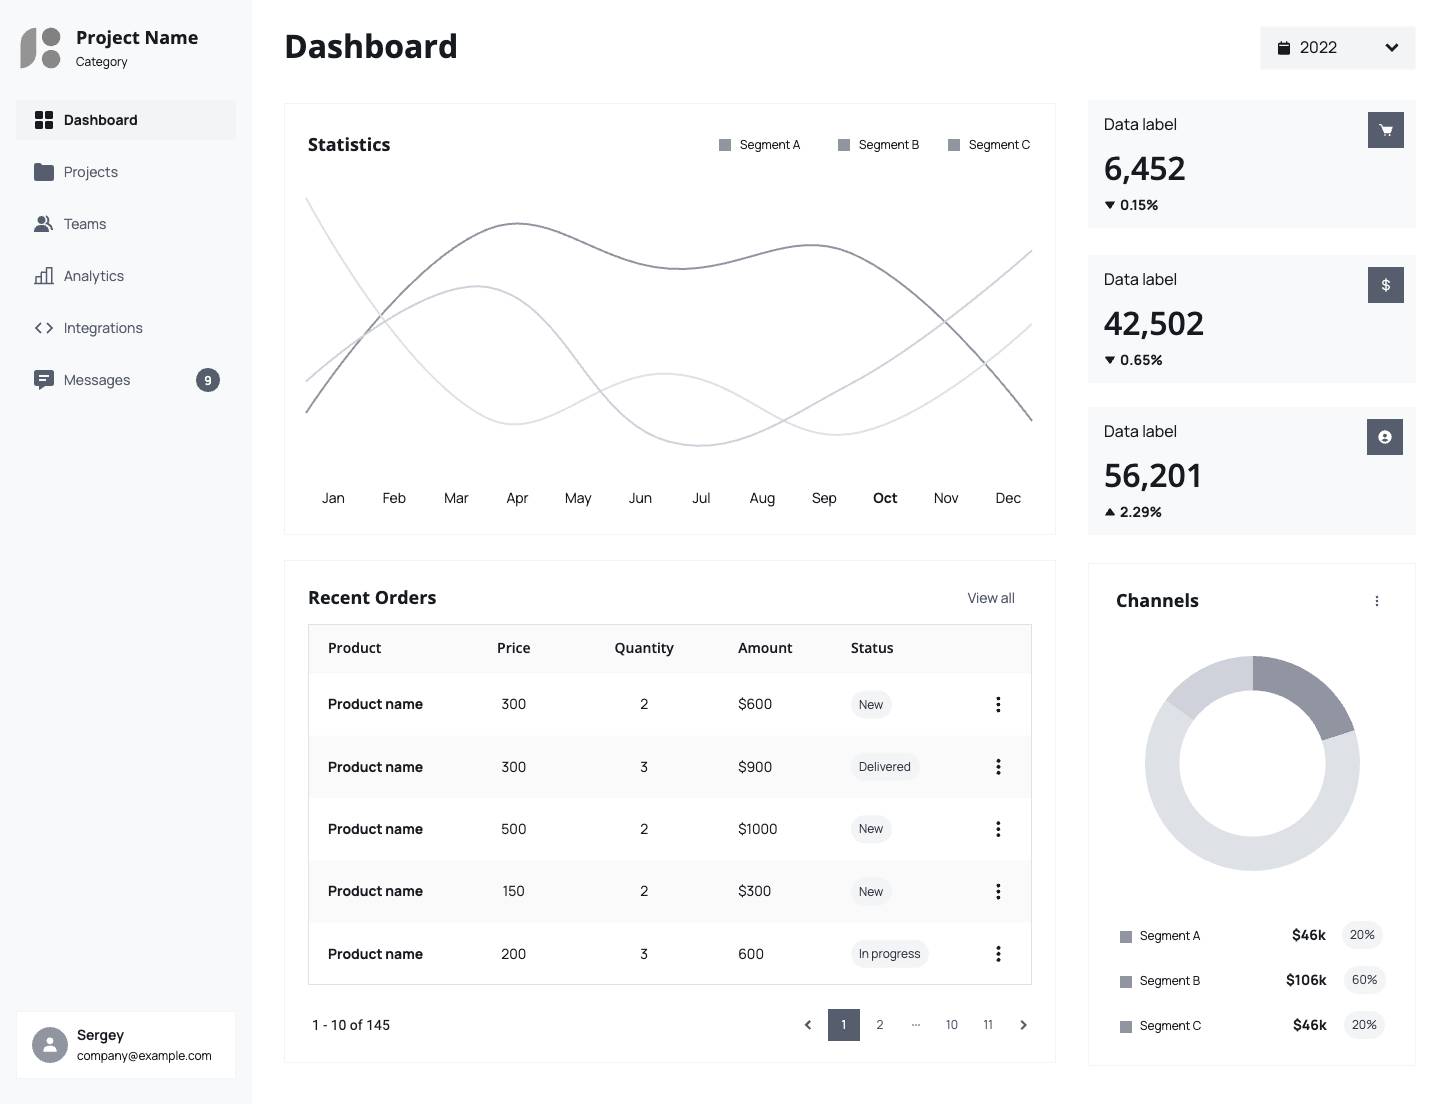This screenshot has height=1104, width=1440.
Task: Click the shopping cart icon on first data card
Action: [1385, 130]
